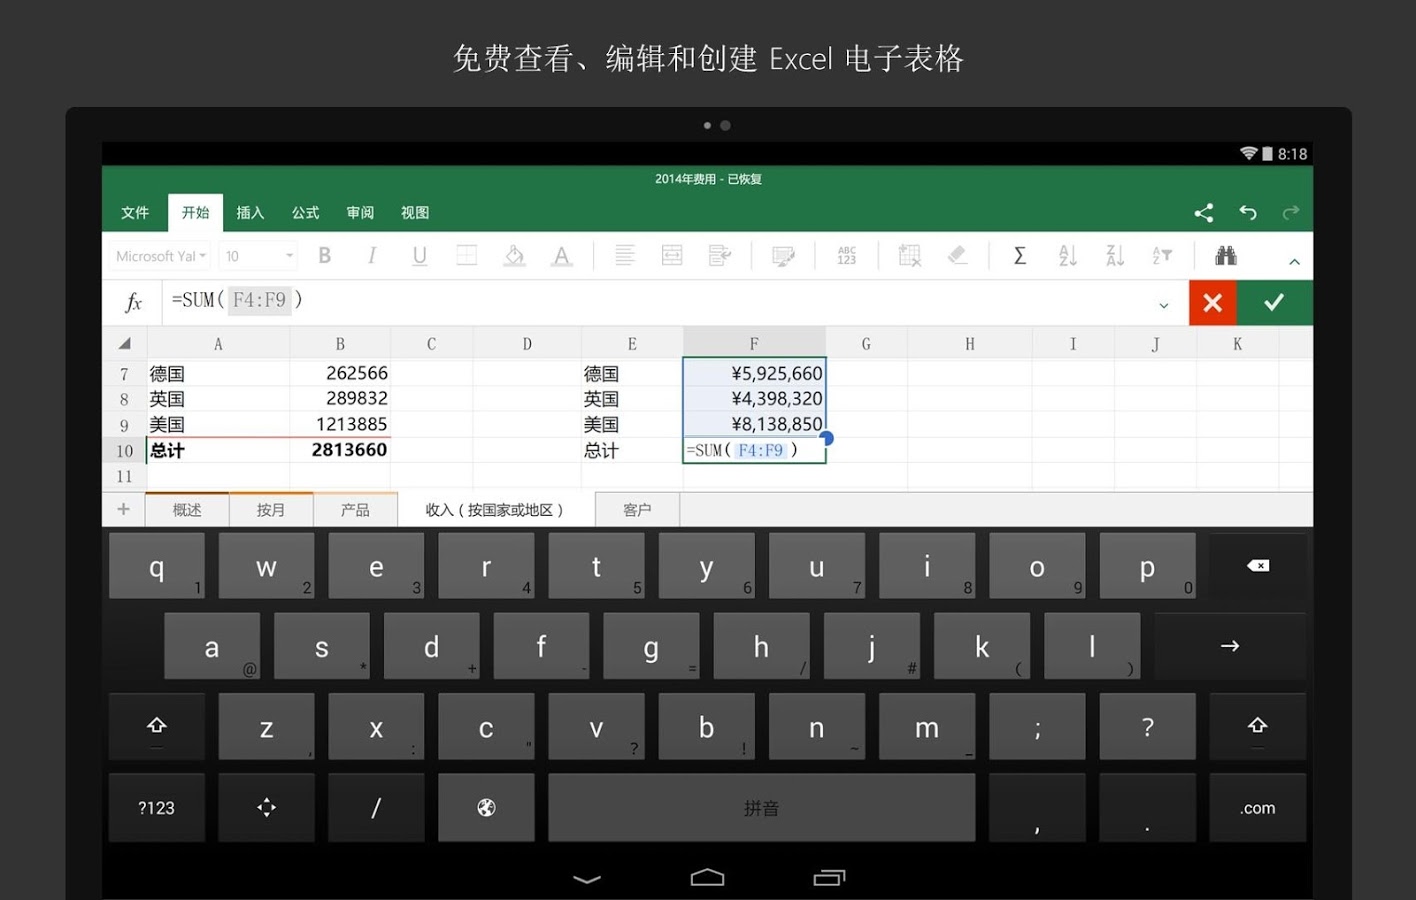1416x900 pixels.
Task: Select column F header
Action: [754, 343]
